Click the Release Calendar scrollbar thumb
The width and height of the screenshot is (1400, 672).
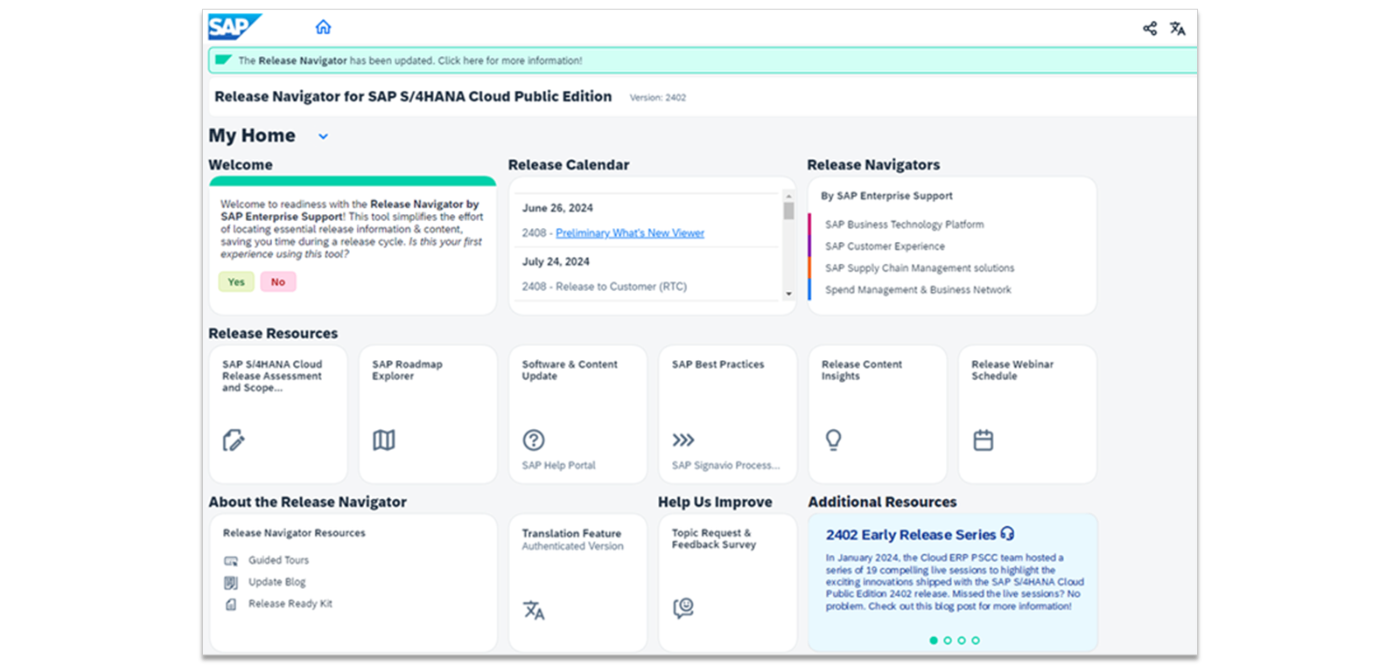click(x=788, y=211)
